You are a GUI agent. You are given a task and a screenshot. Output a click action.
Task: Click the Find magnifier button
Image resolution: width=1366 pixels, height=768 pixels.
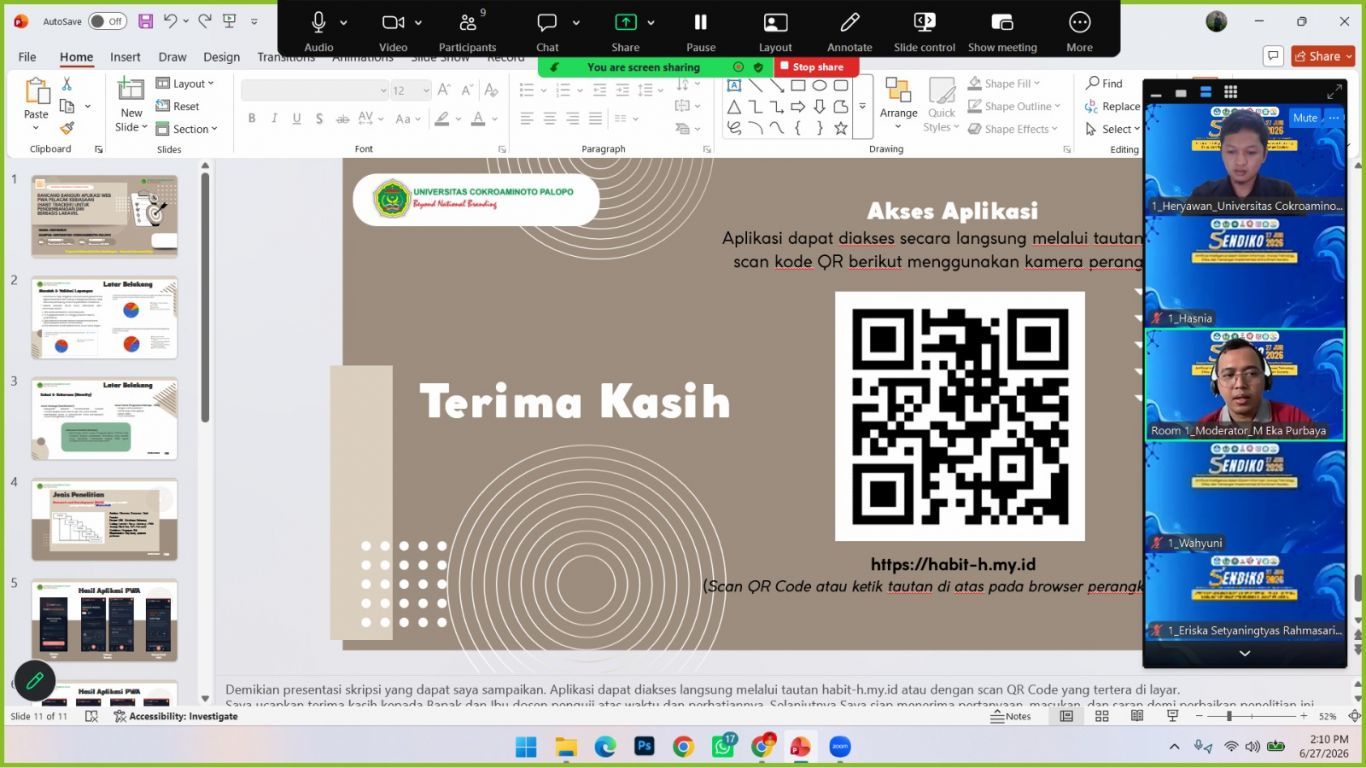(1105, 83)
